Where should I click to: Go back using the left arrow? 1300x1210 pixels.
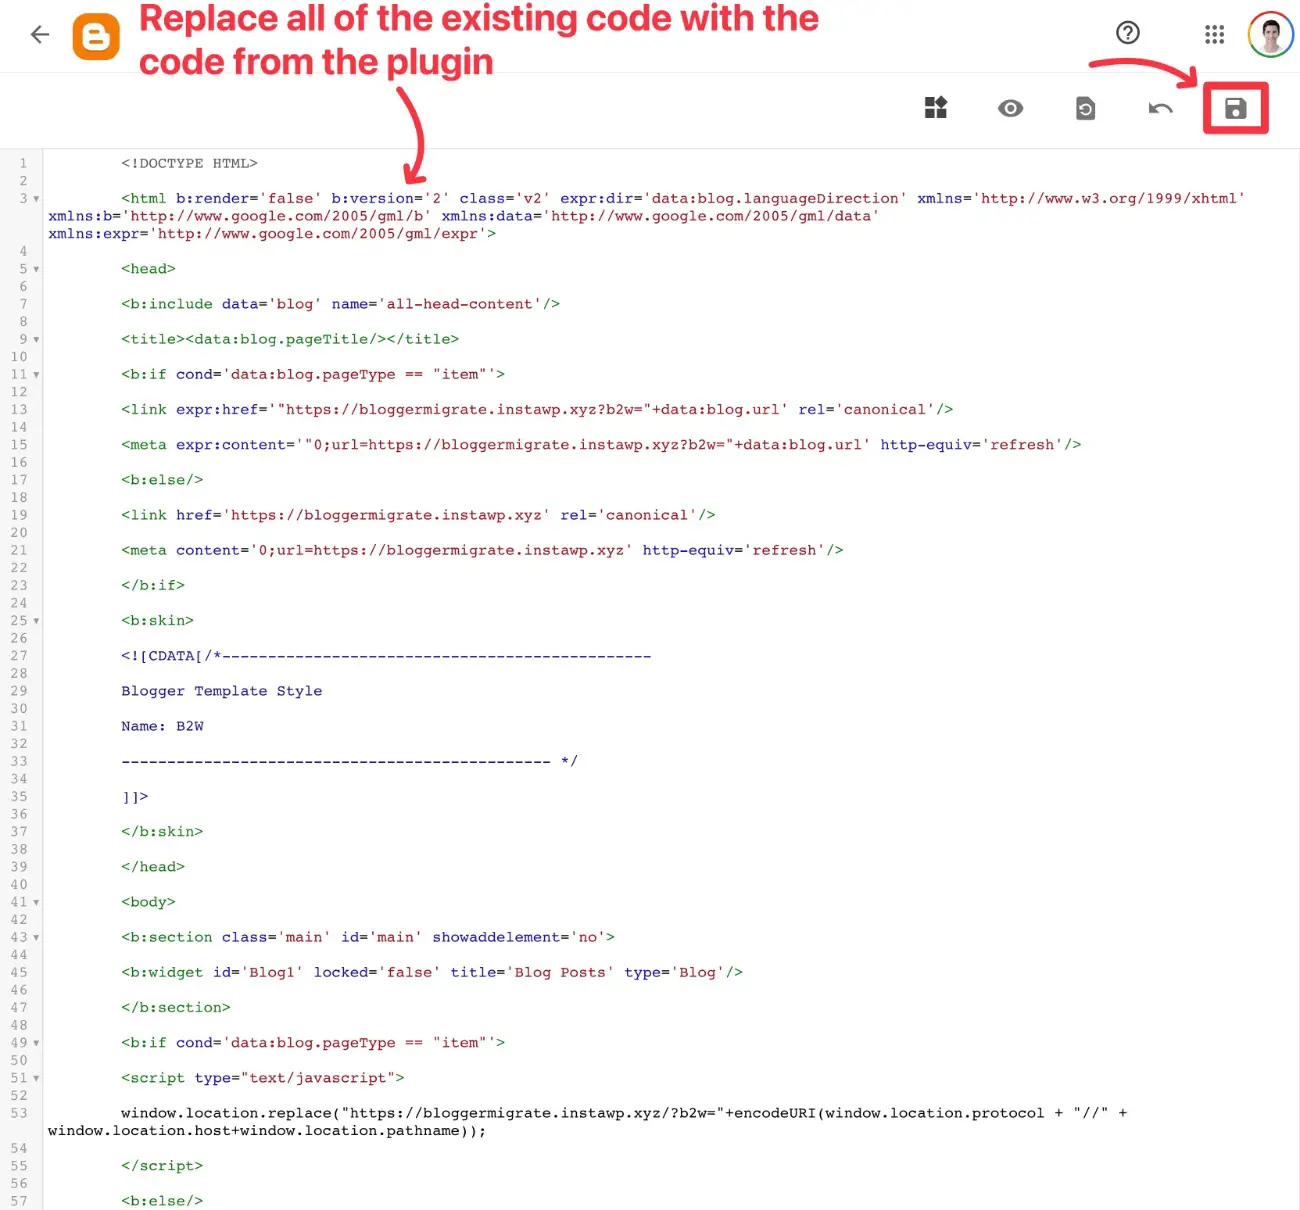40,35
